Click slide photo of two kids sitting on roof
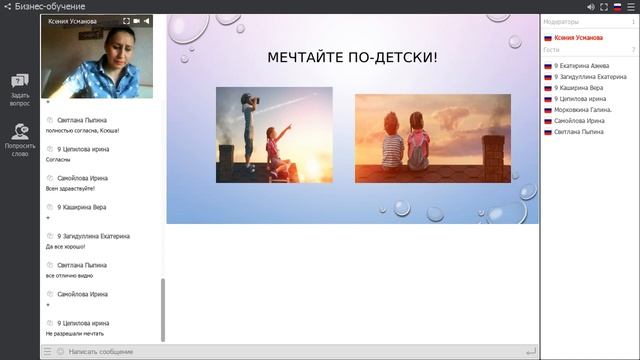The width and height of the screenshot is (640, 360). tap(433, 138)
